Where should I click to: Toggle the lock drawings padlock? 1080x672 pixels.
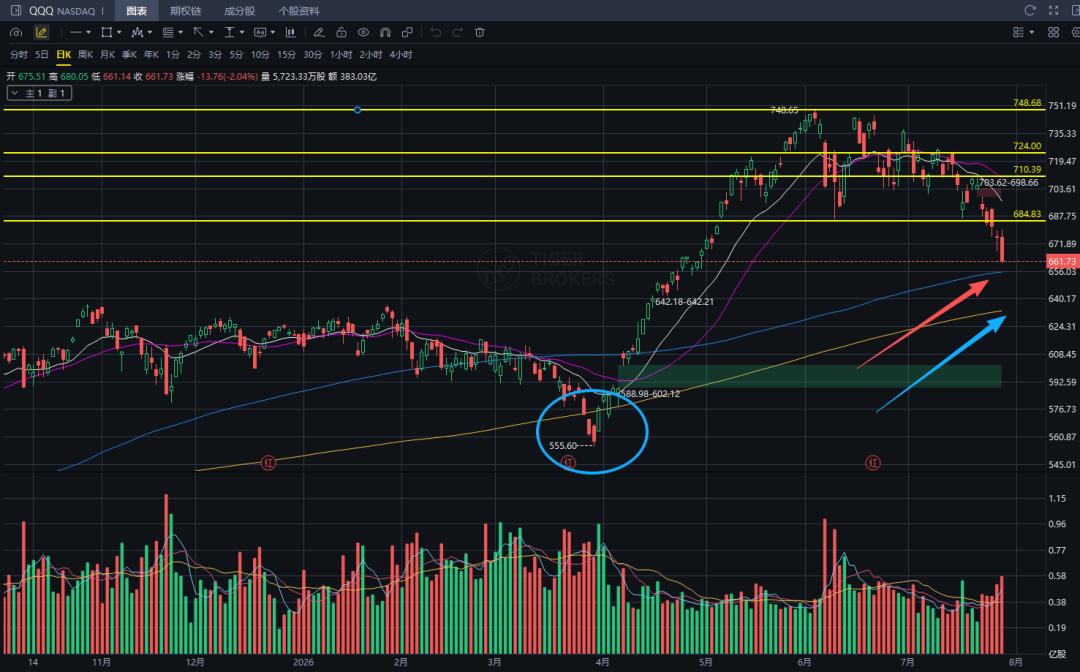[341, 32]
